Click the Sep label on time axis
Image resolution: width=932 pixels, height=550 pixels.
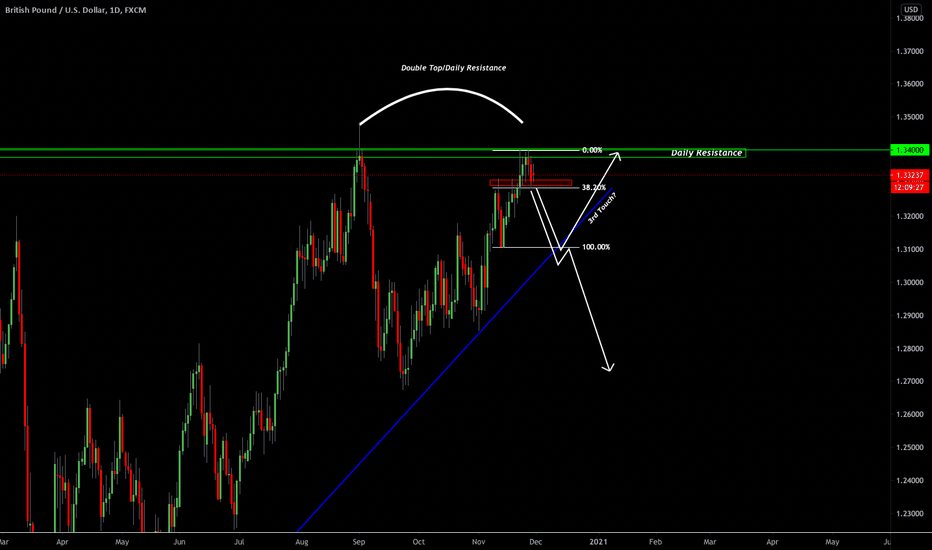tap(358, 542)
